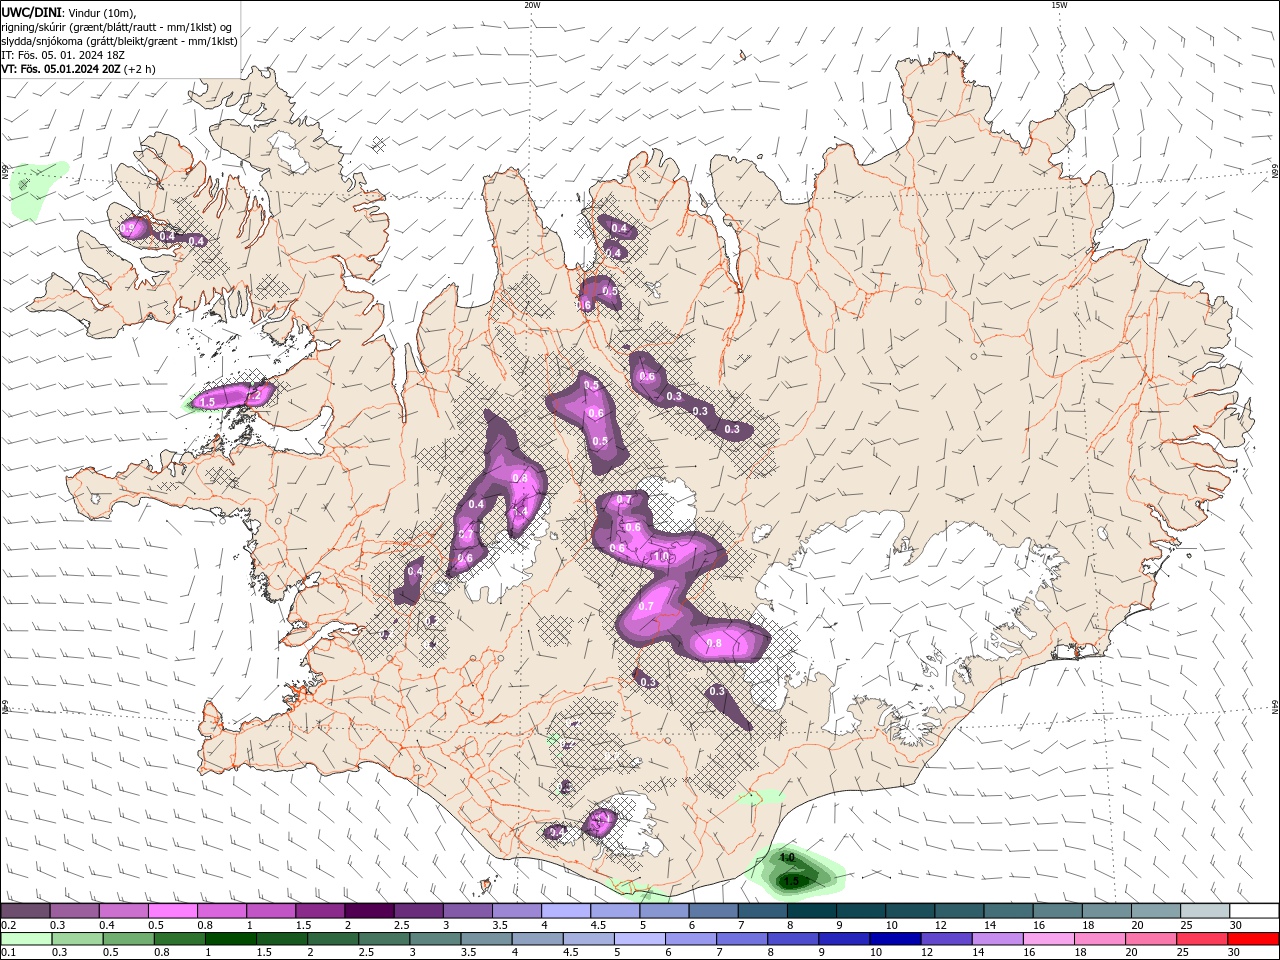The height and width of the screenshot is (960, 1280).
Task: Click the snow-scale swatch labeled 0.3
Action: pyautogui.click(x=75, y=911)
